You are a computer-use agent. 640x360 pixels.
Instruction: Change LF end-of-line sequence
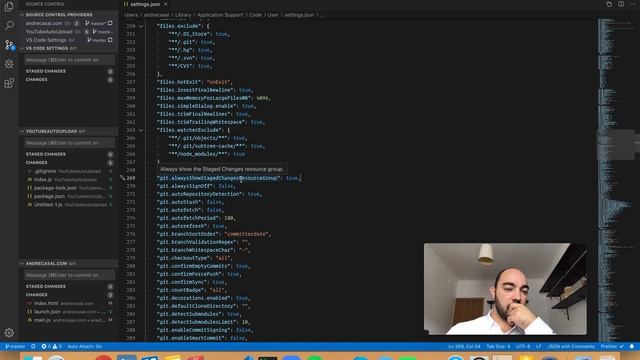(538, 347)
